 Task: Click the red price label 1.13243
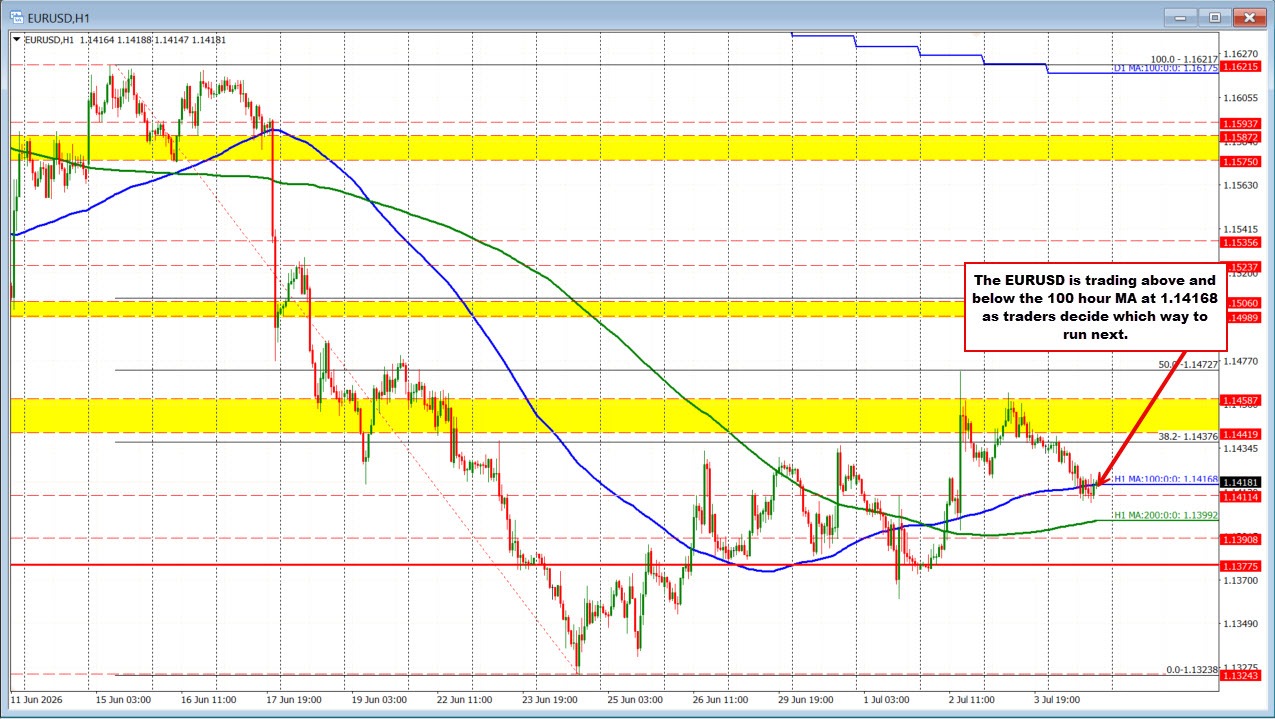click(1241, 675)
